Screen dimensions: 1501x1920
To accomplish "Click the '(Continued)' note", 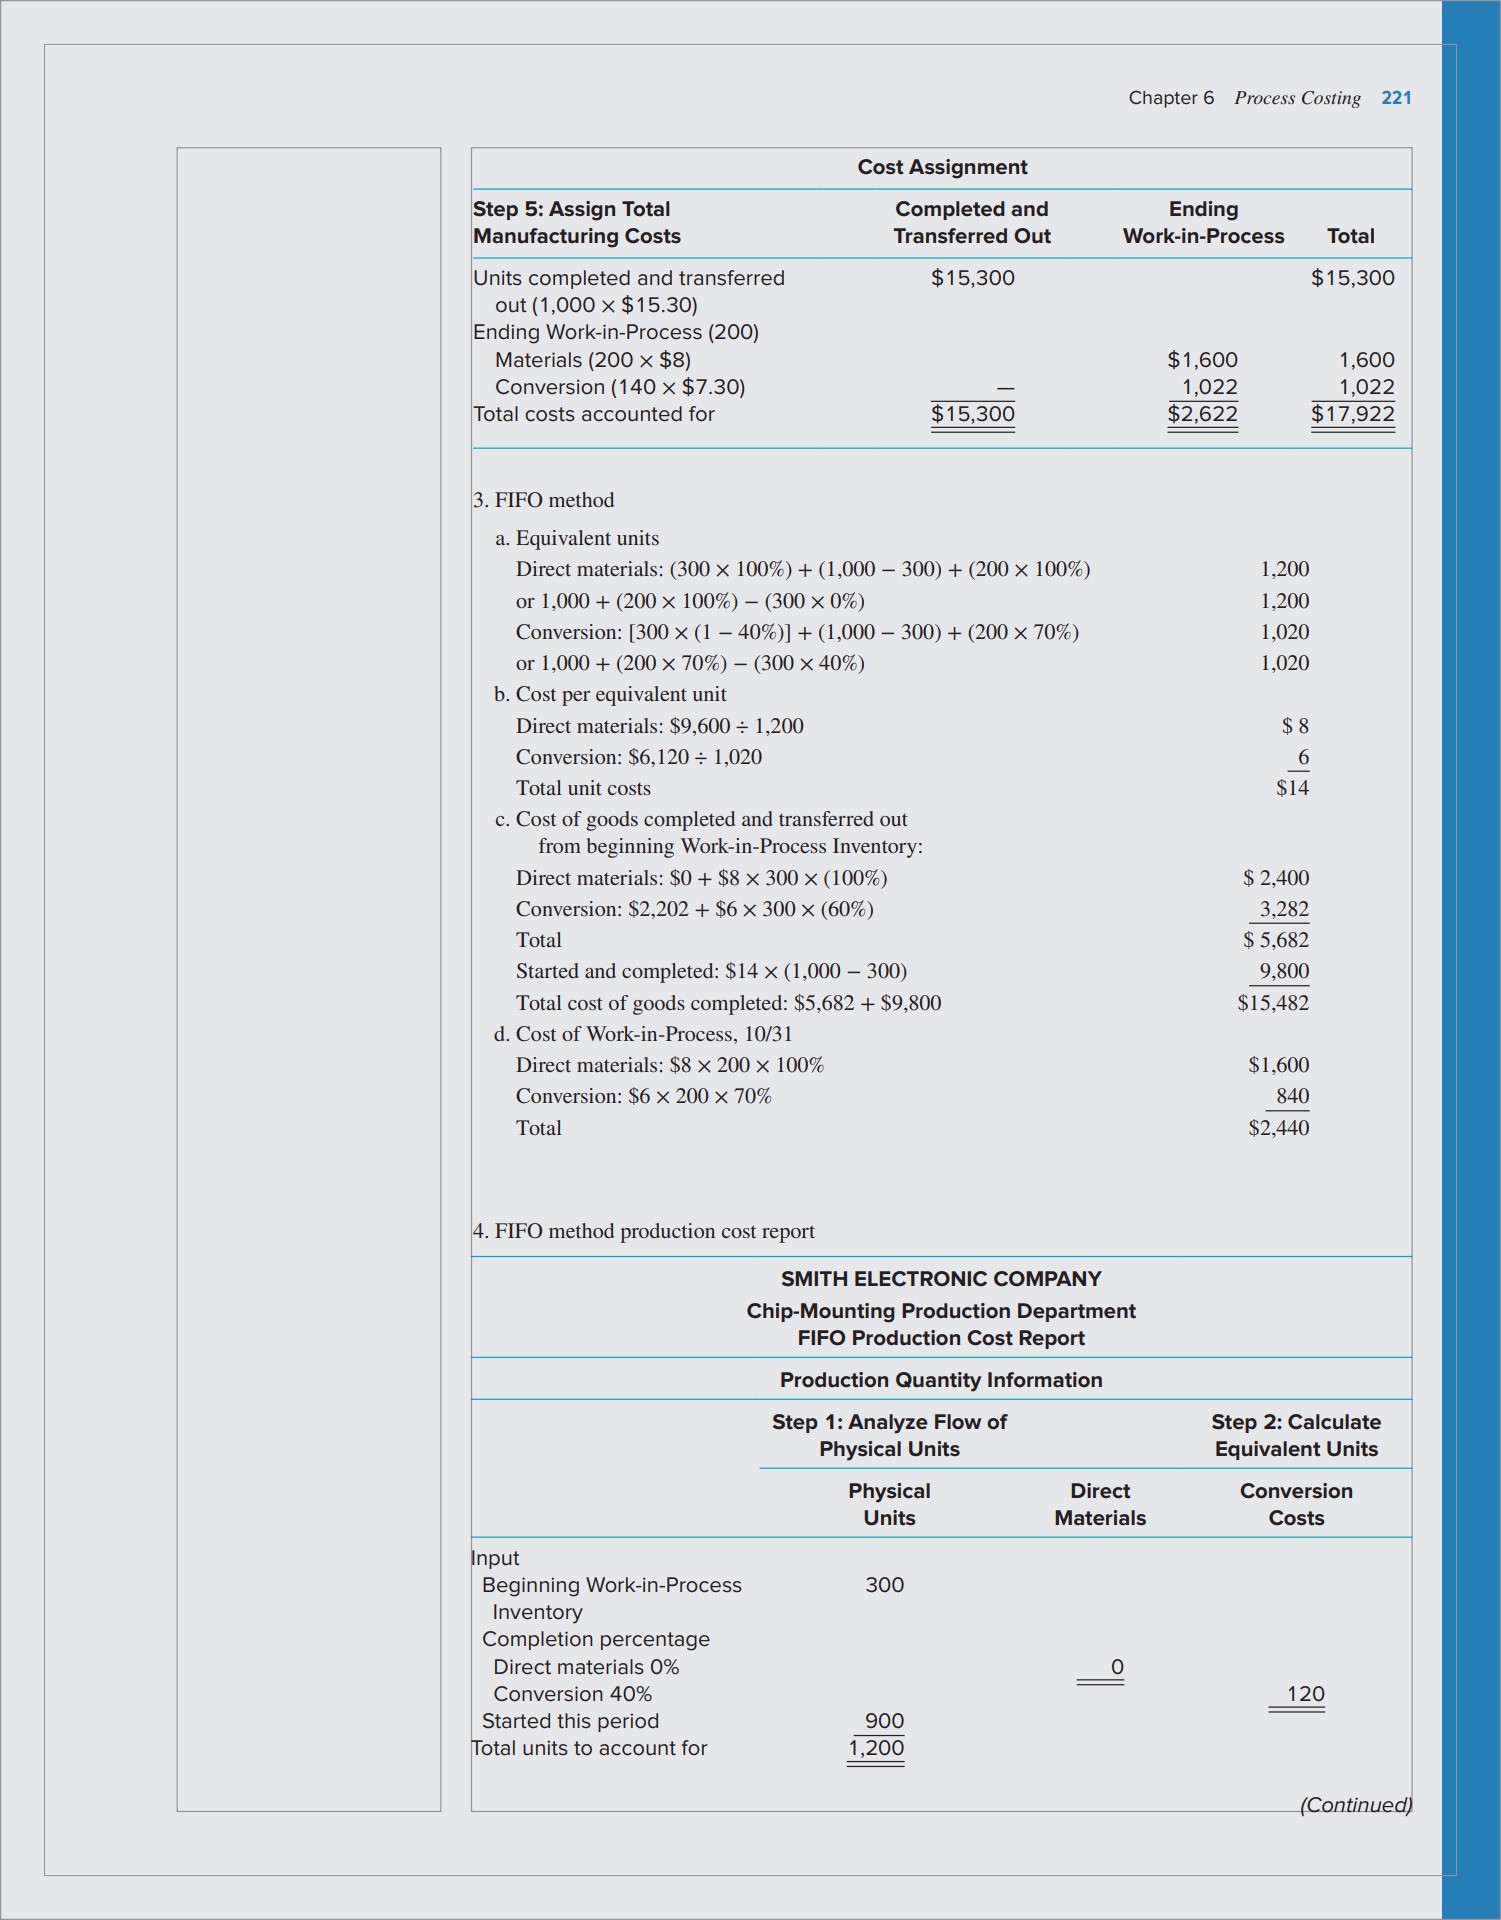I will 1356,1805.
